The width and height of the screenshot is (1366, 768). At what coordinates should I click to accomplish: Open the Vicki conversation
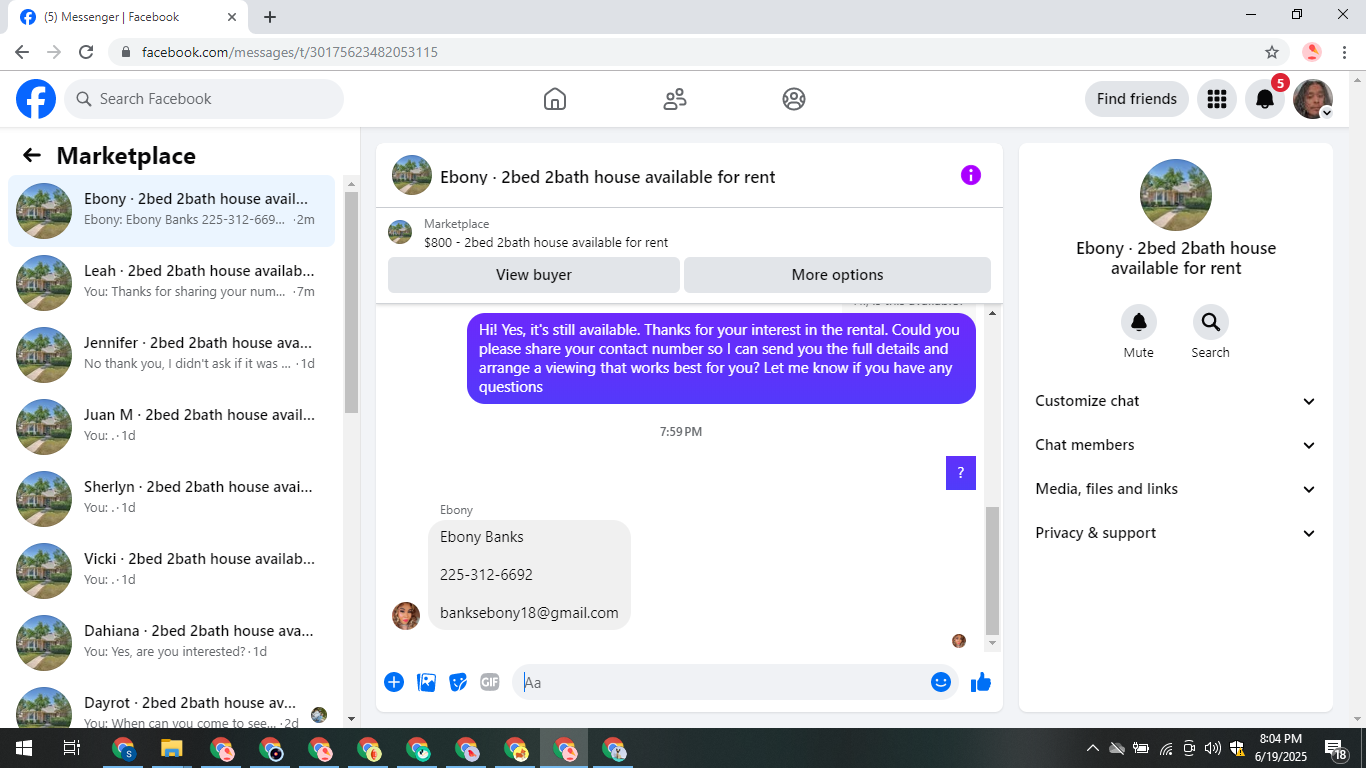pos(171,571)
